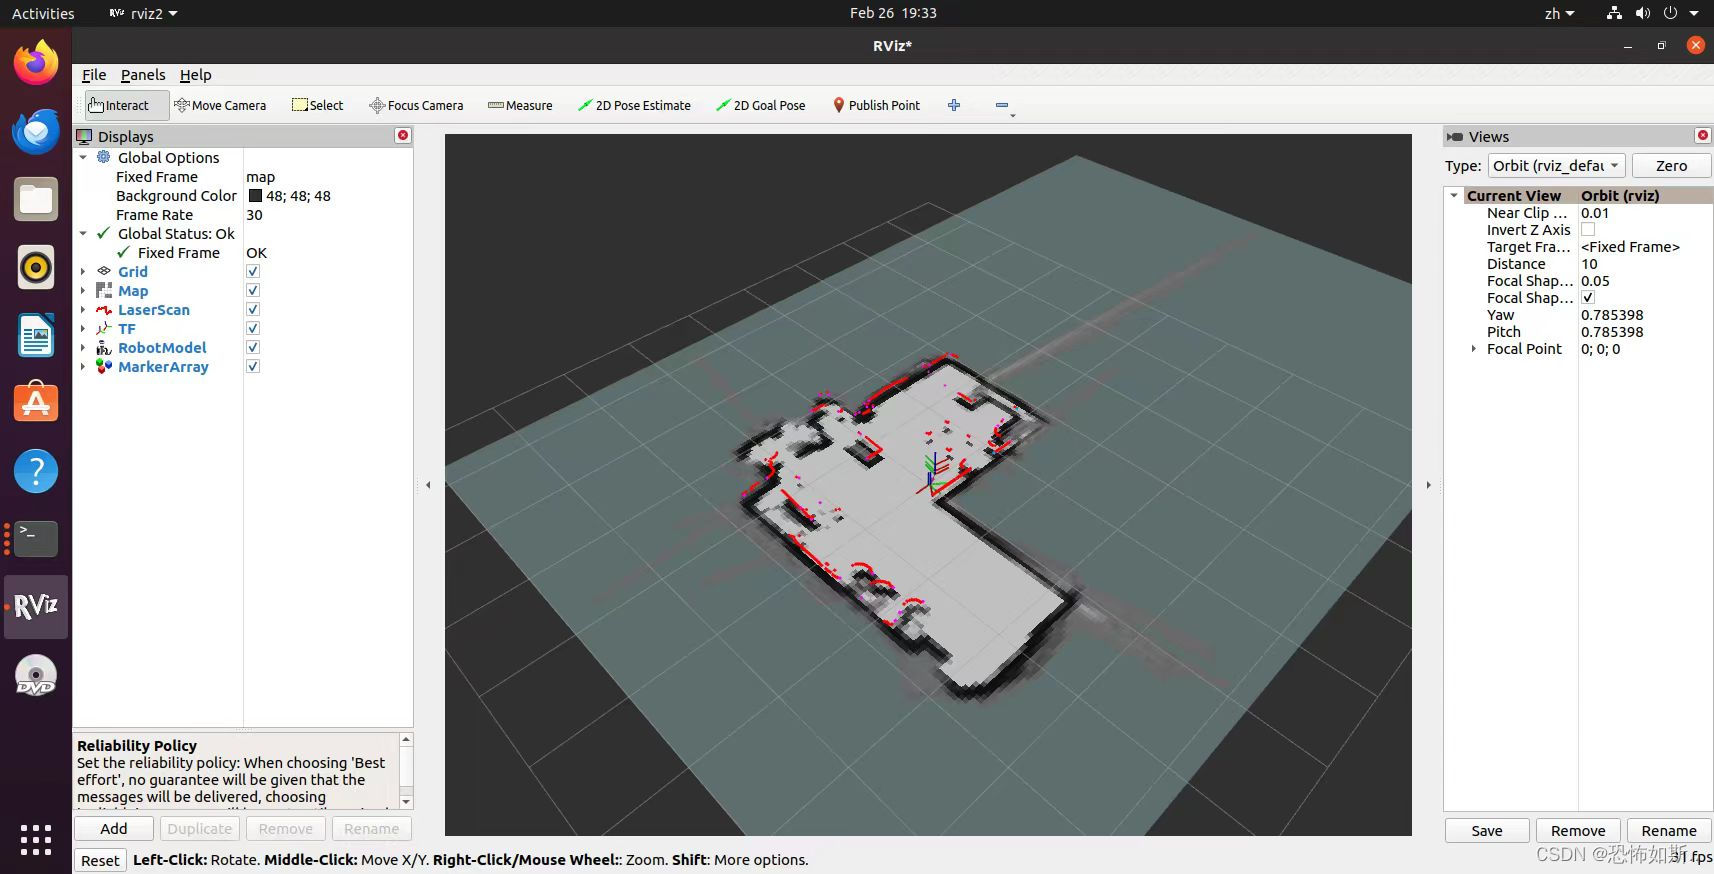
Task: Open the Help menu
Action: coord(195,75)
